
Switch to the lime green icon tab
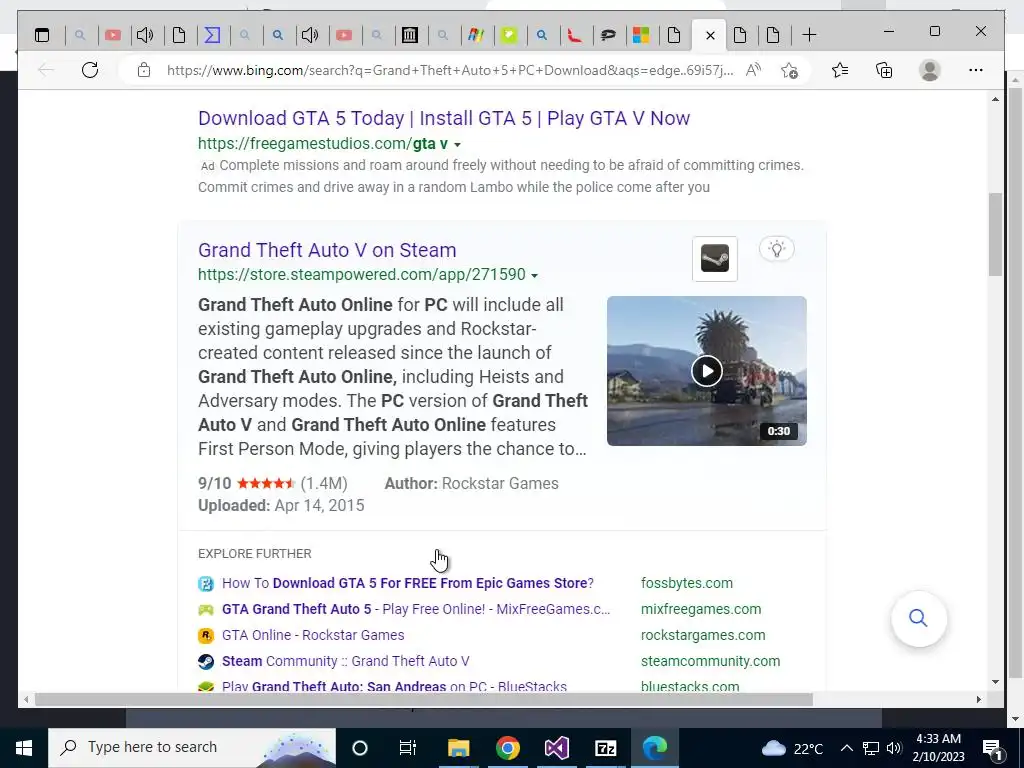[x=509, y=35]
